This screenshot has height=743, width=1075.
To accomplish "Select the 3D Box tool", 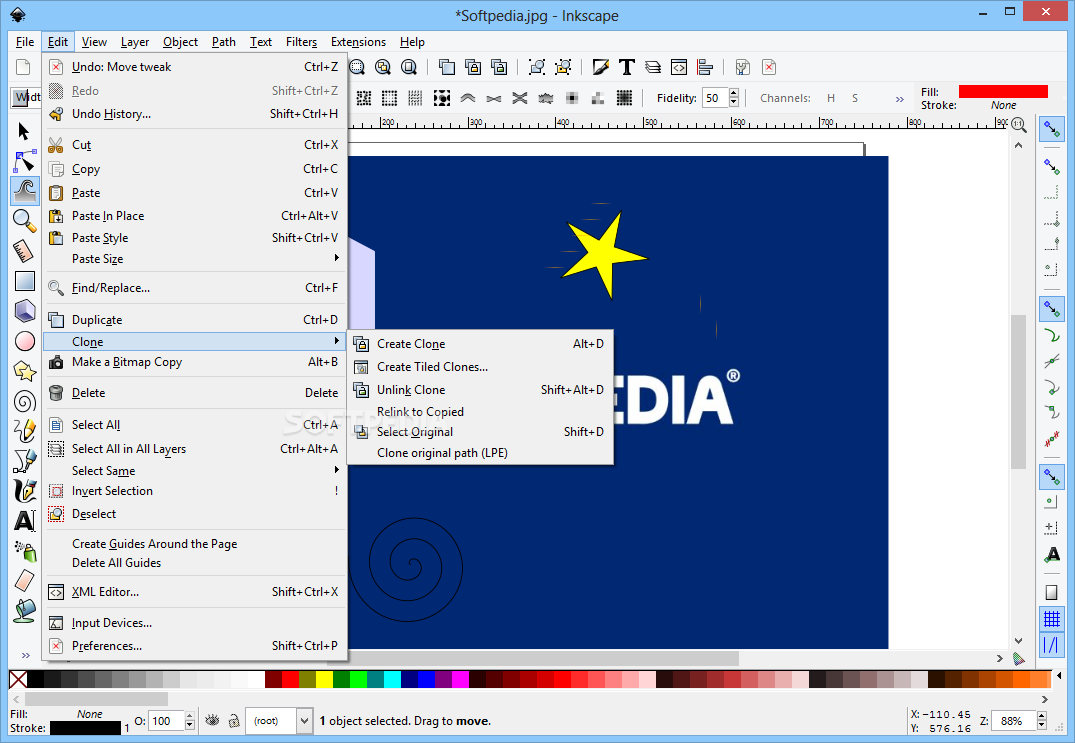I will click(24, 311).
